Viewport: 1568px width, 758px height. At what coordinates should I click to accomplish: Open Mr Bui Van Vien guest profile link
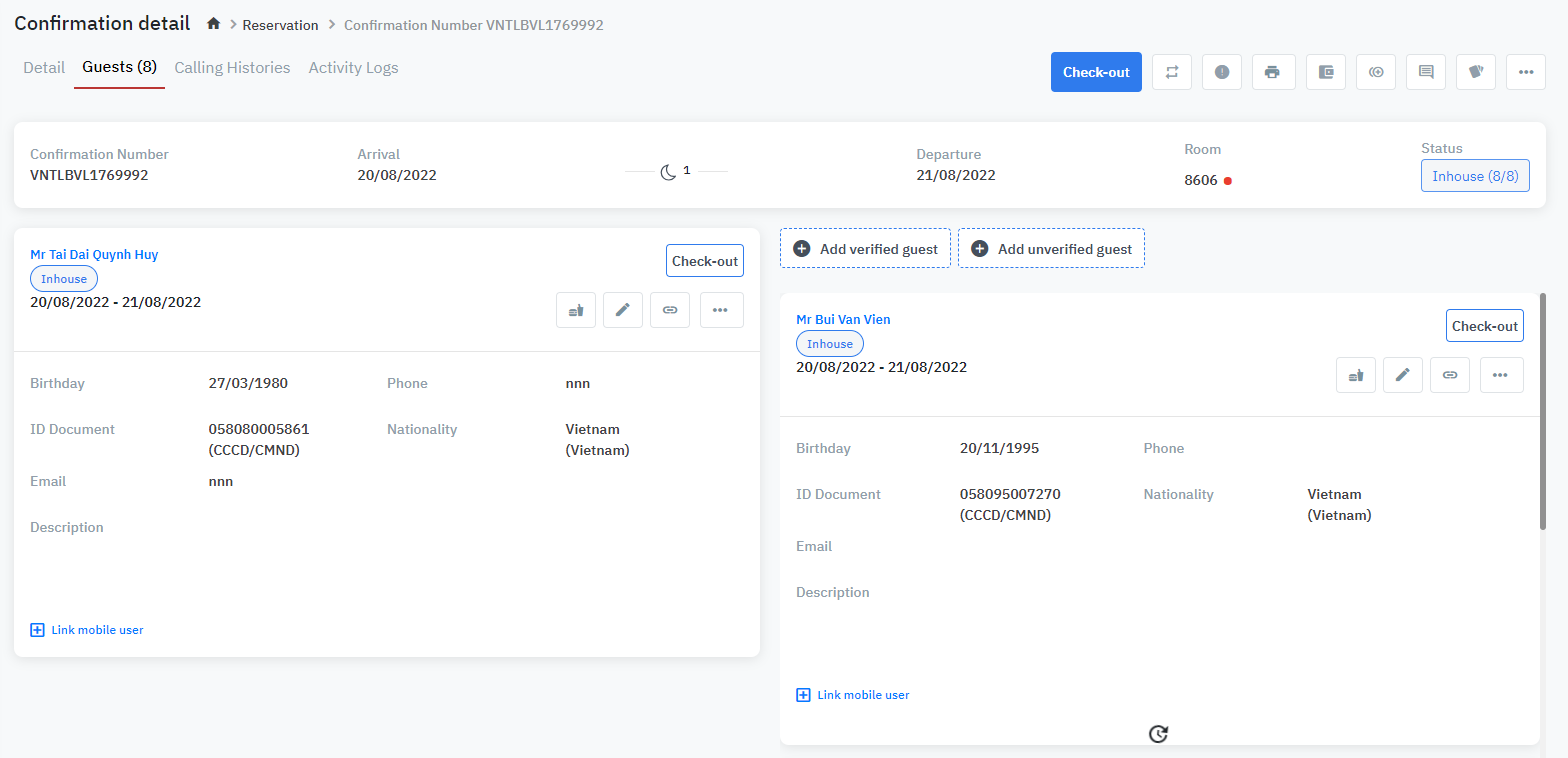pyautogui.click(x=843, y=320)
